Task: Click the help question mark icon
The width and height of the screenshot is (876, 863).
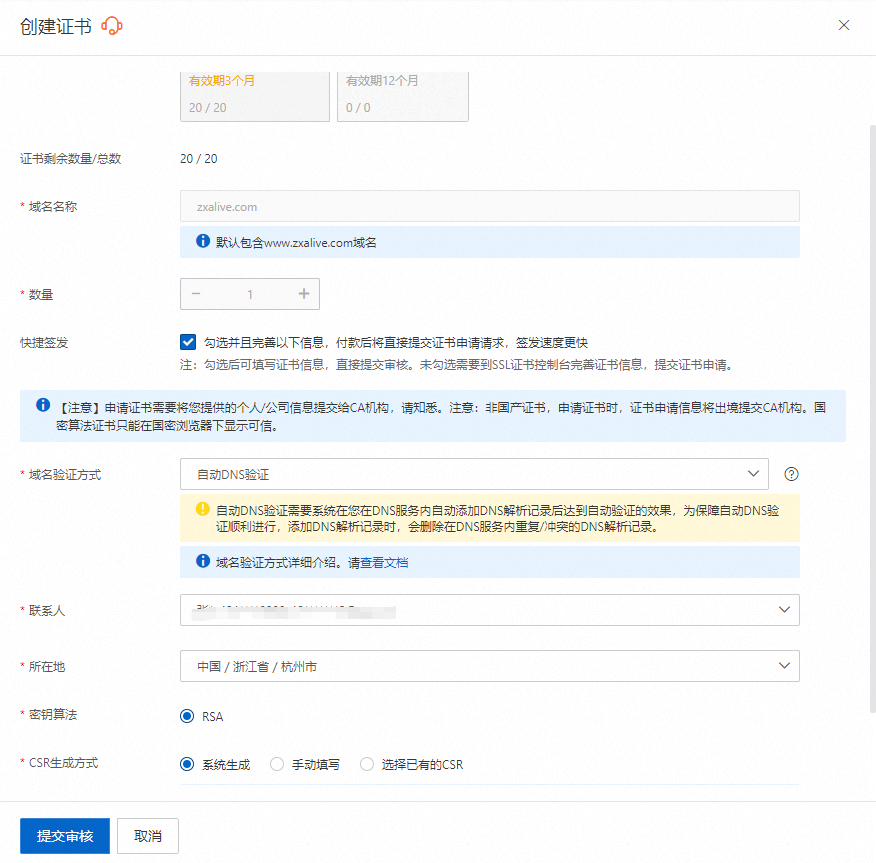Action: coord(791,474)
